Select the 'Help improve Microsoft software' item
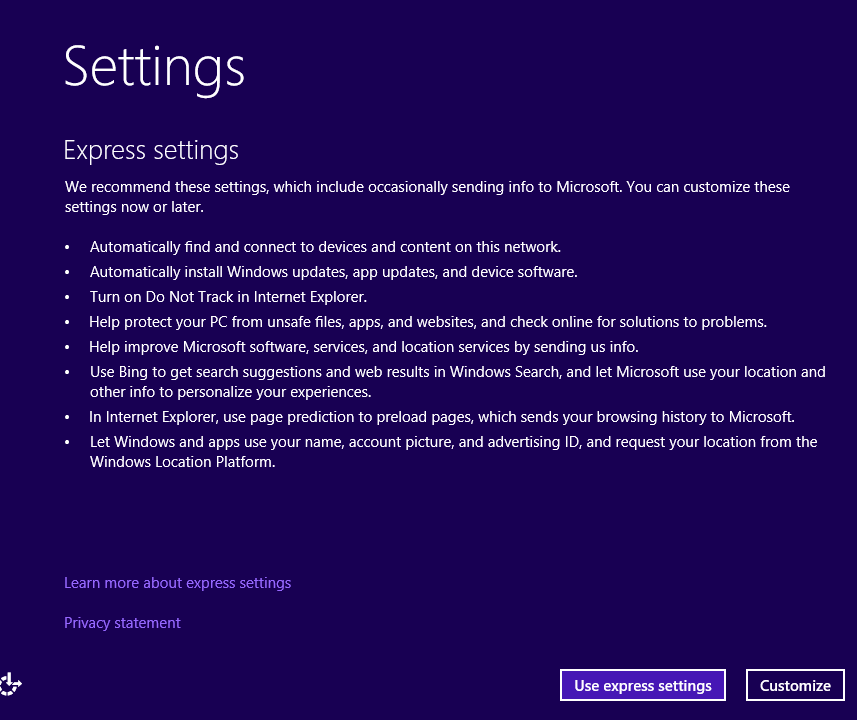 pyautogui.click(x=363, y=346)
